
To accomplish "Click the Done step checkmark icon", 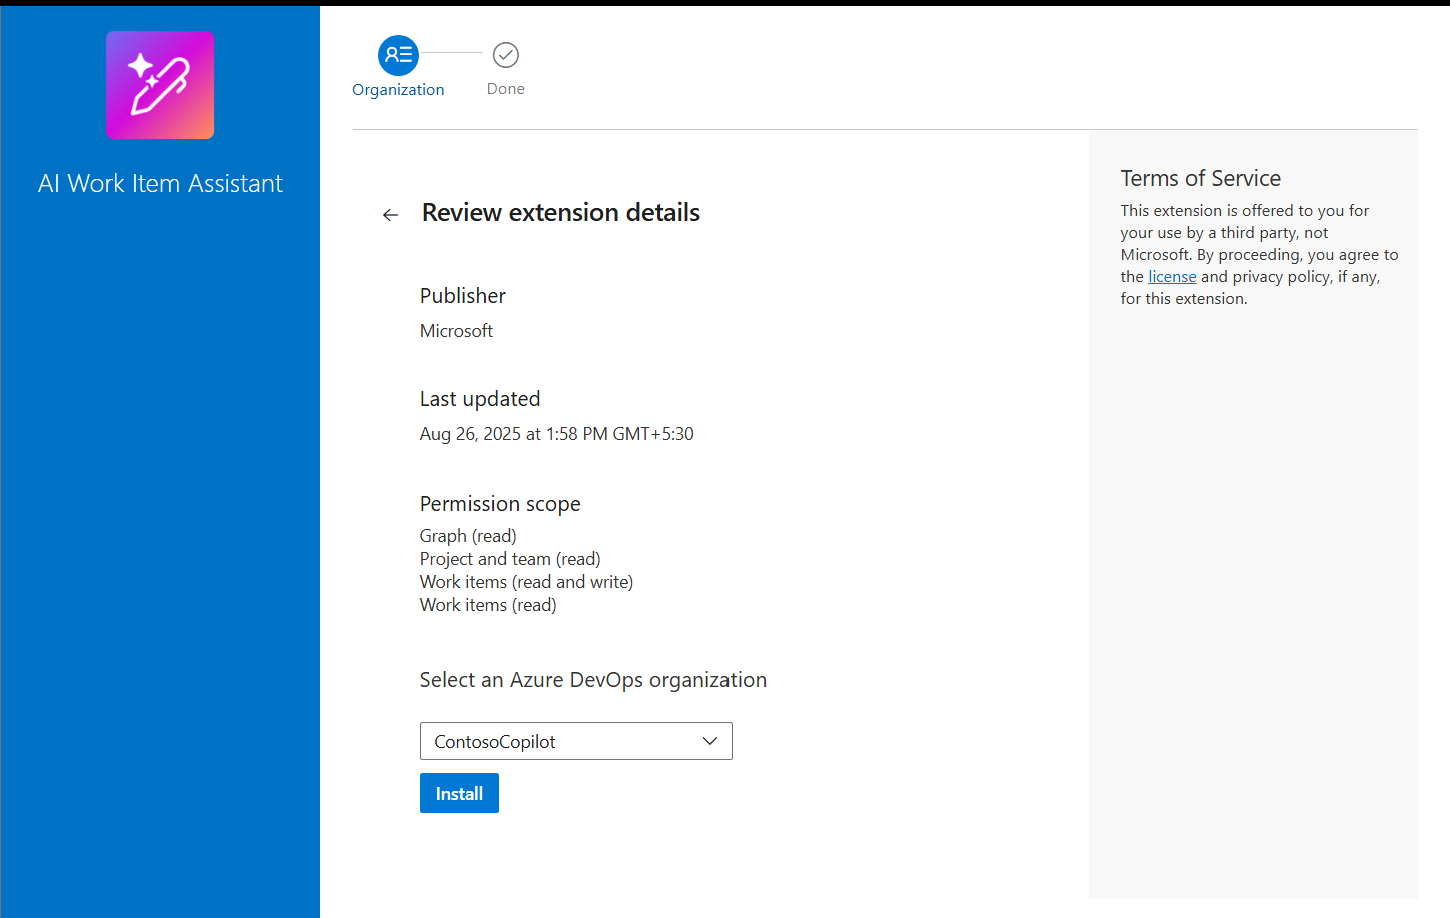I will (506, 55).
